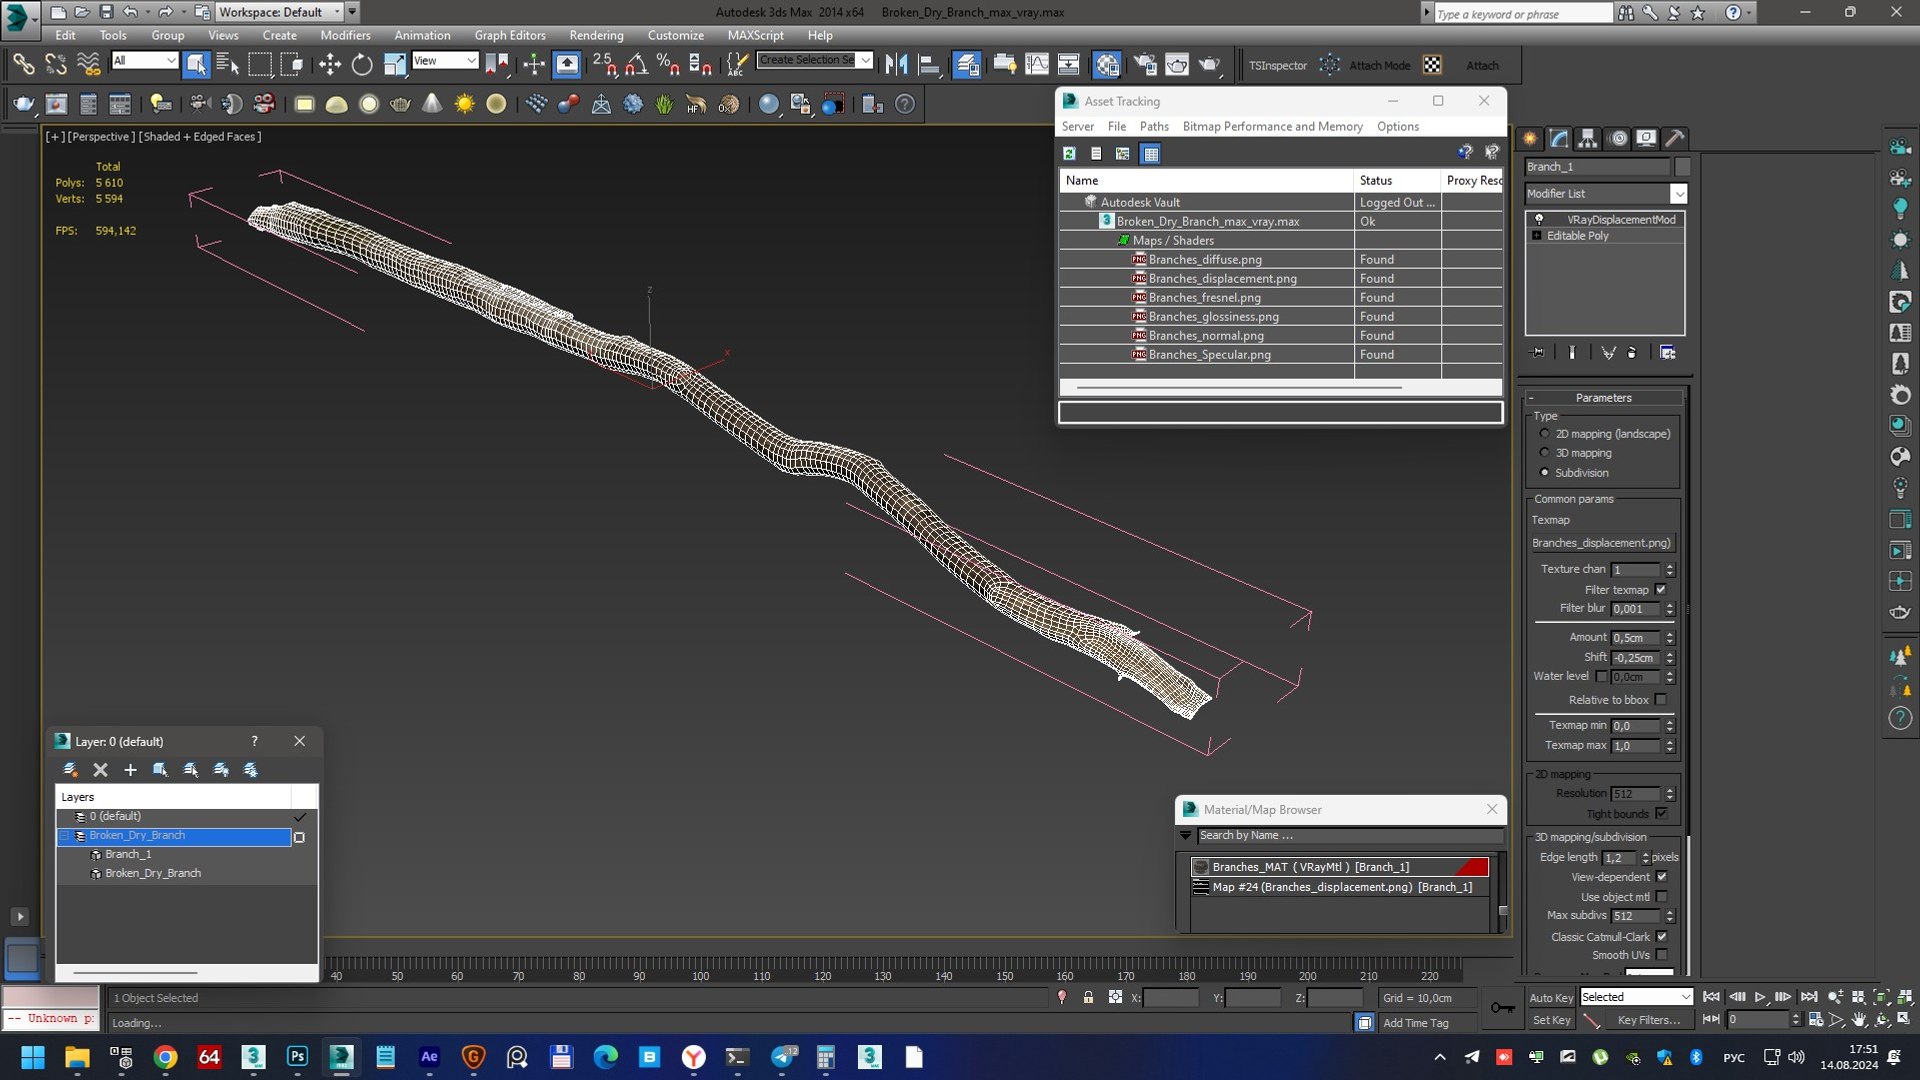Screen dimensions: 1920x1080
Task: Enable Use object mtl checkbox
Action: [1661, 897]
